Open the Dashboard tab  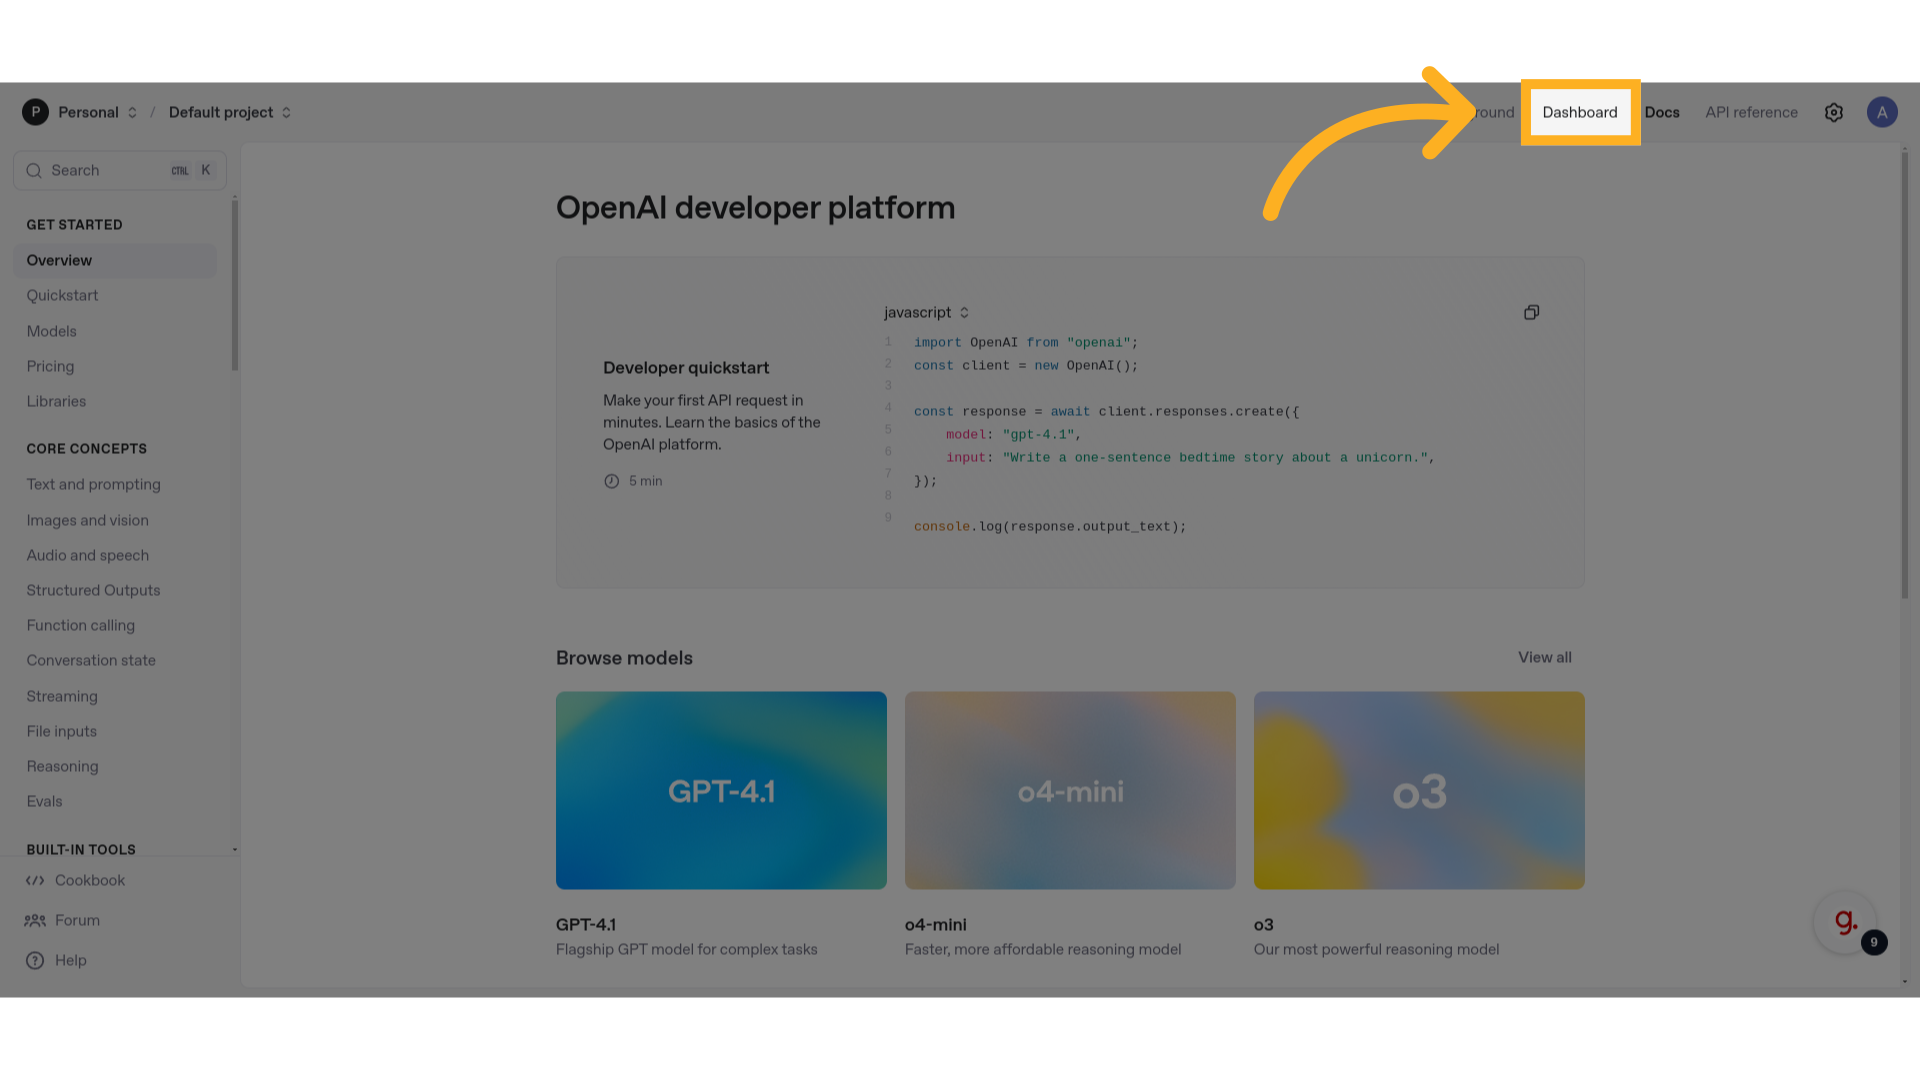point(1580,112)
